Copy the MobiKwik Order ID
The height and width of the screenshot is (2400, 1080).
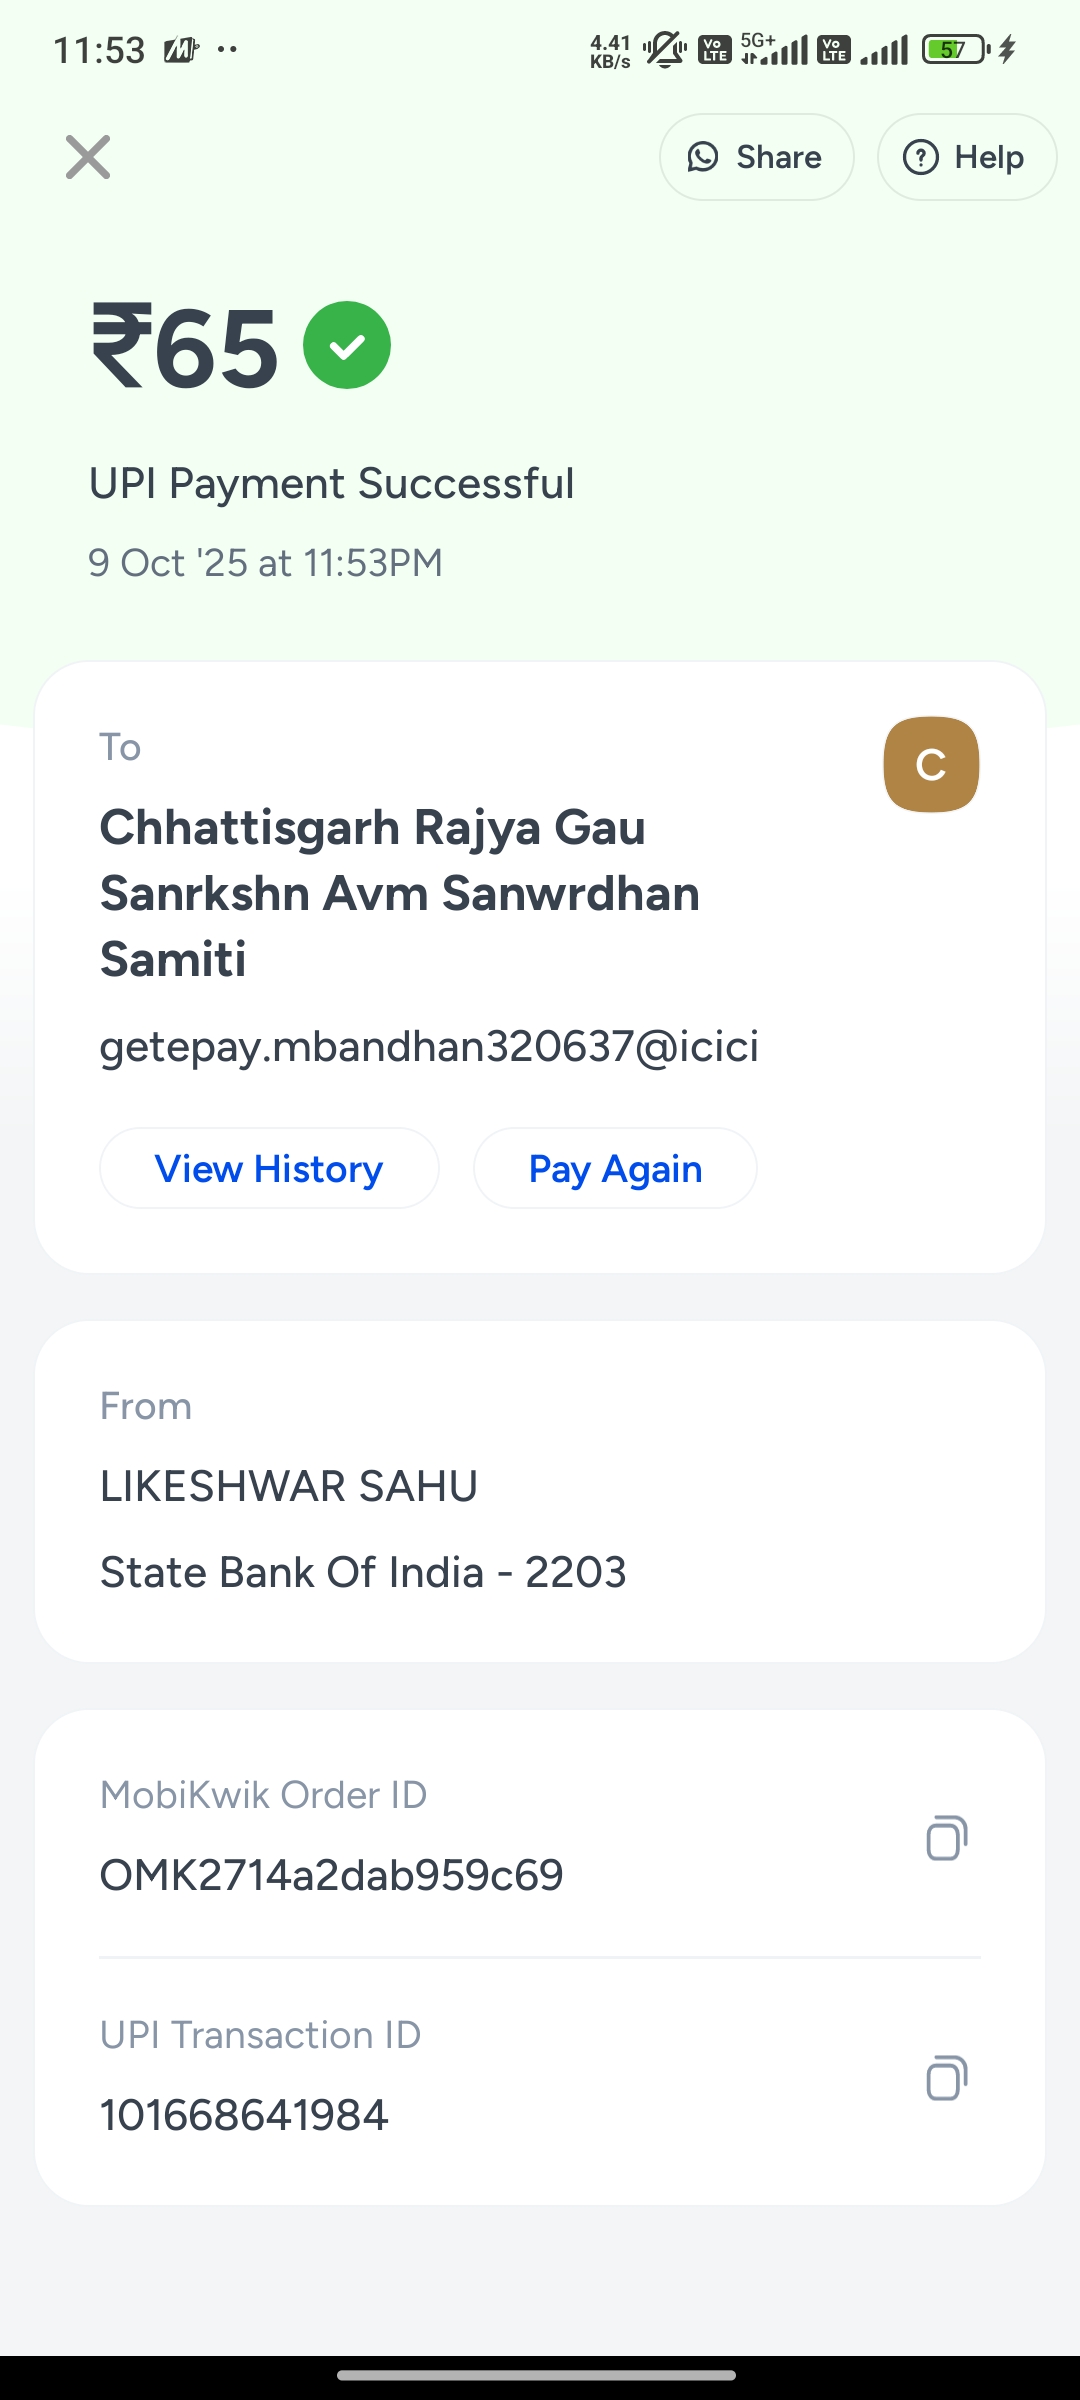coord(946,1838)
